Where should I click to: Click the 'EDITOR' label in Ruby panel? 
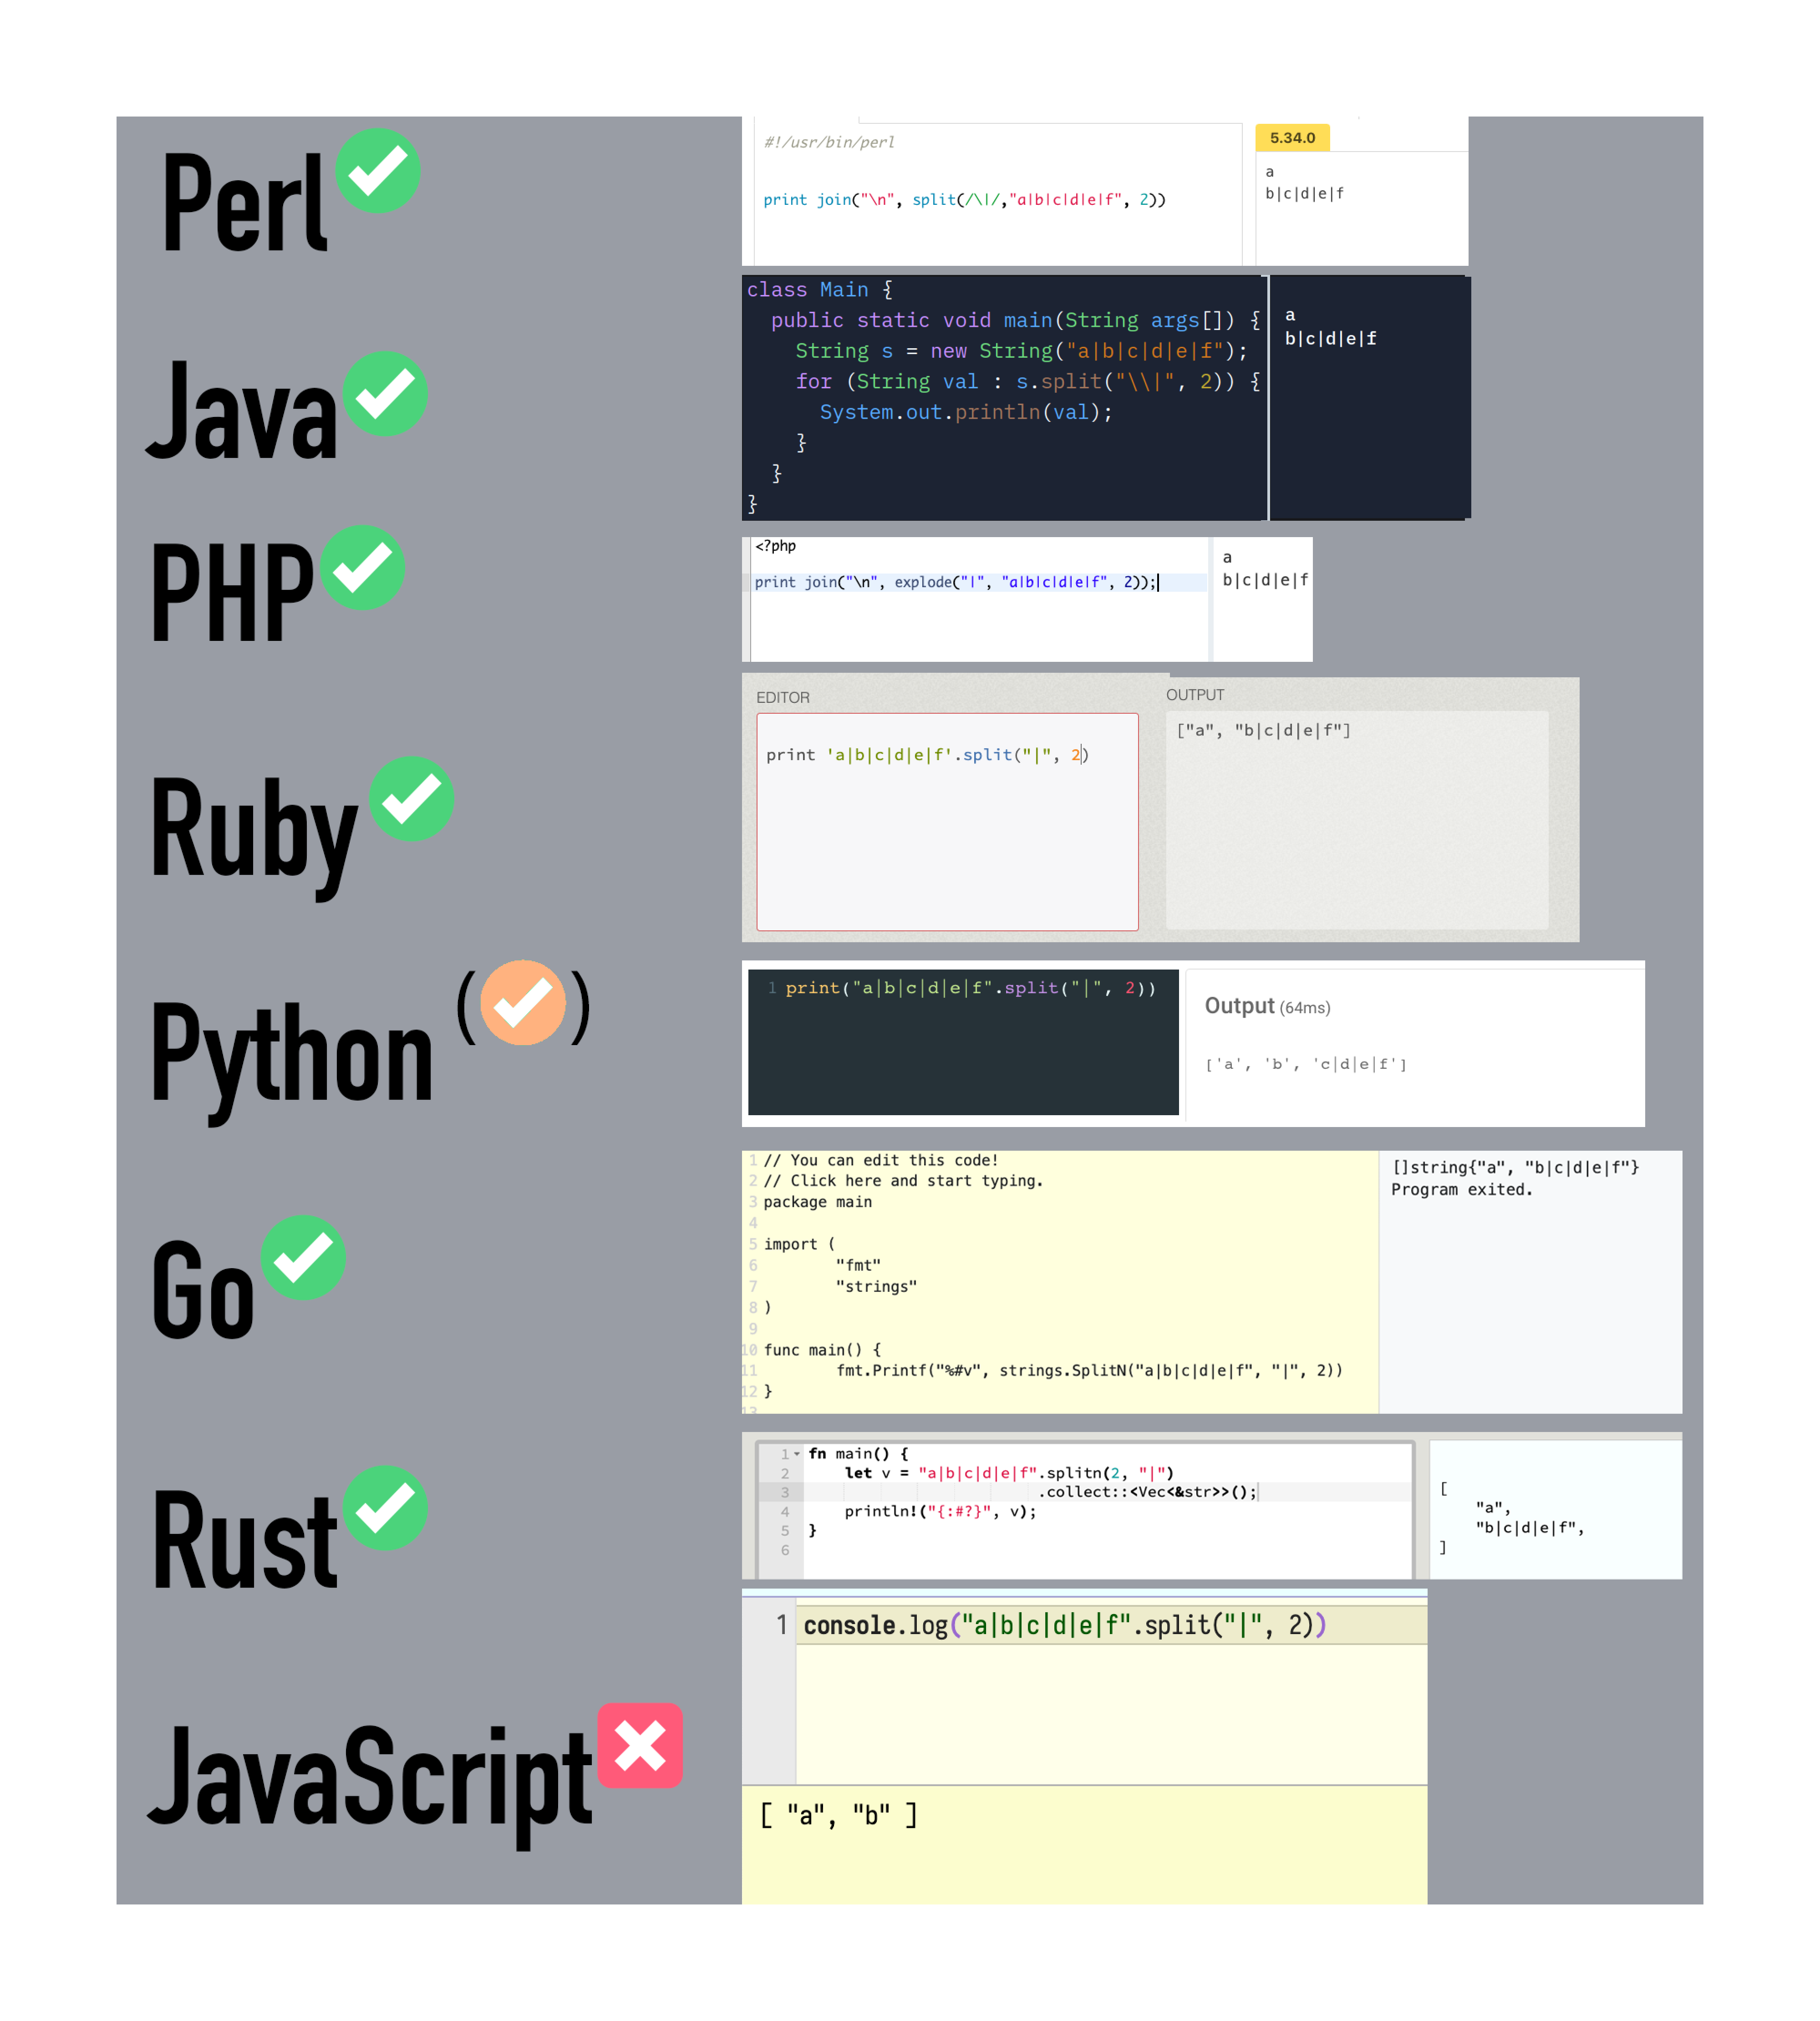coord(783,697)
